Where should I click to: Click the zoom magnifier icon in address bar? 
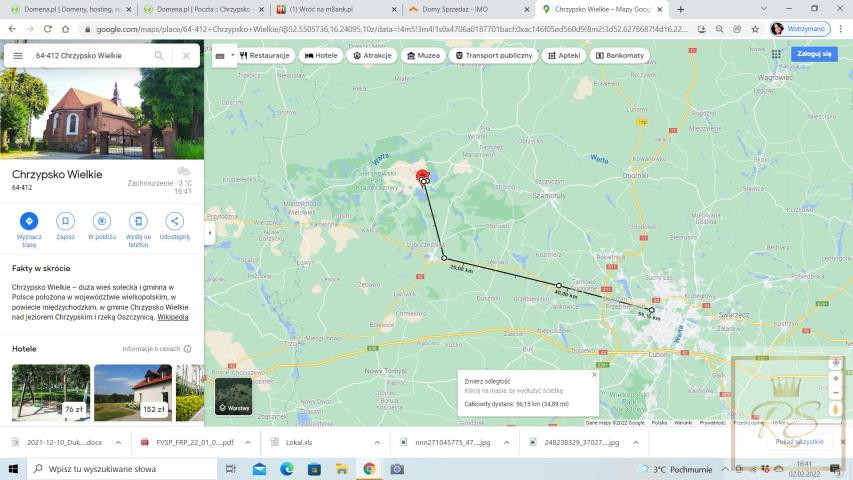(x=719, y=29)
